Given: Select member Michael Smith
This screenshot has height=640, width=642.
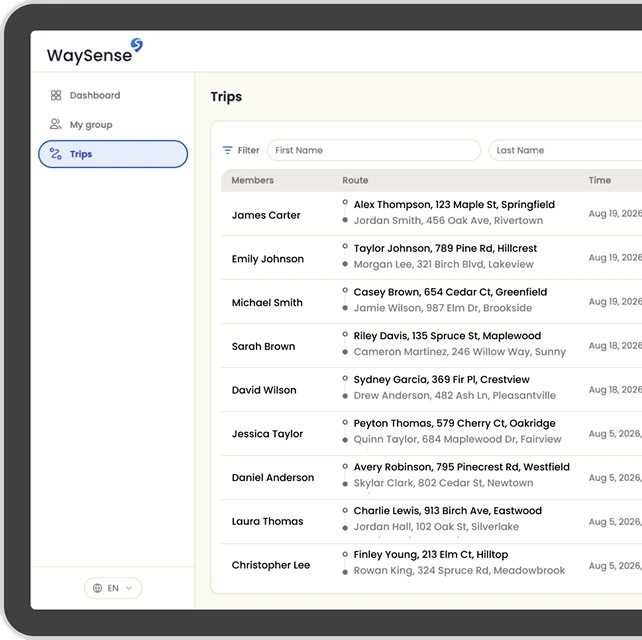Looking at the screenshot, I should [x=267, y=303].
